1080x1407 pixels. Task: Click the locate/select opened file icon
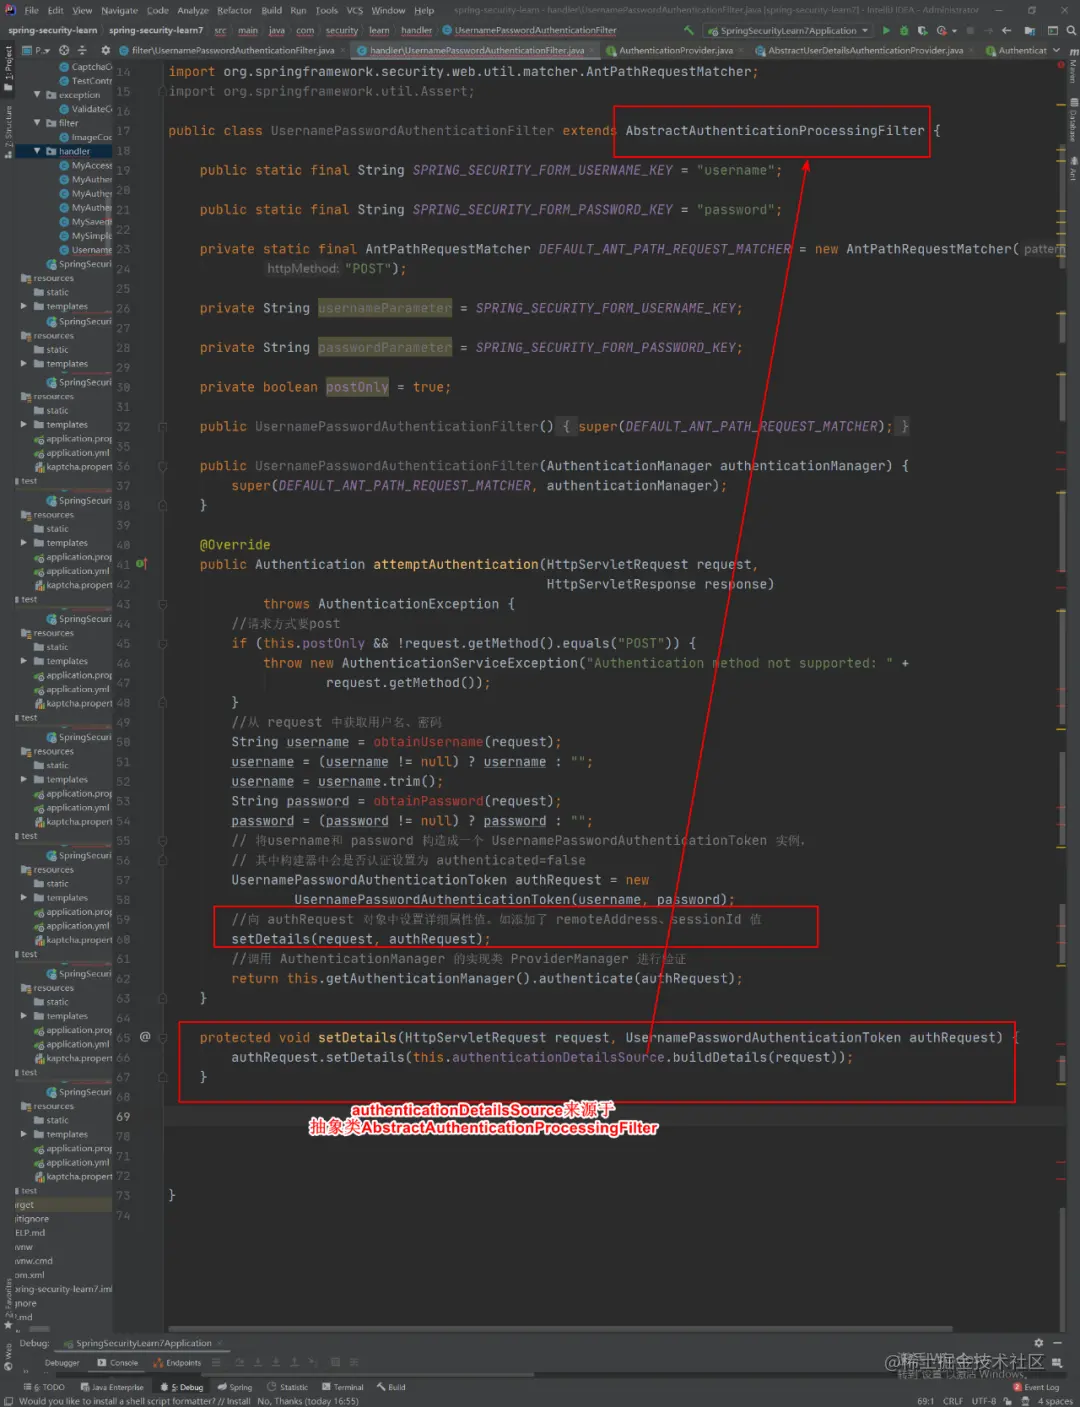pos(64,50)
